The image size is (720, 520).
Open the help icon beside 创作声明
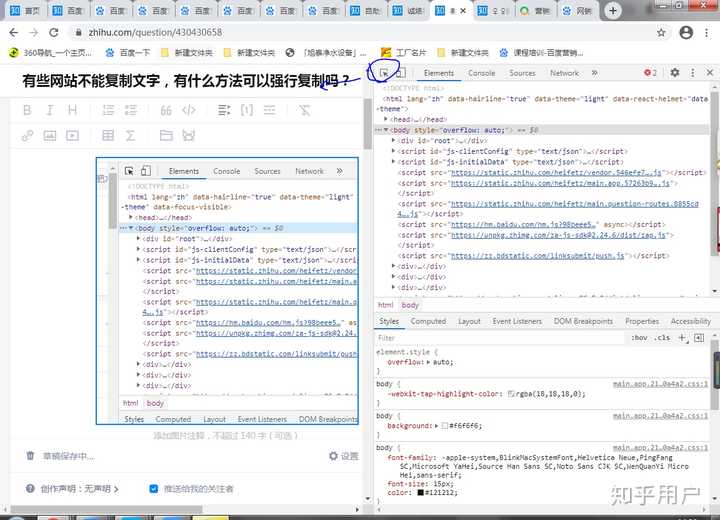tap(30, 489)
